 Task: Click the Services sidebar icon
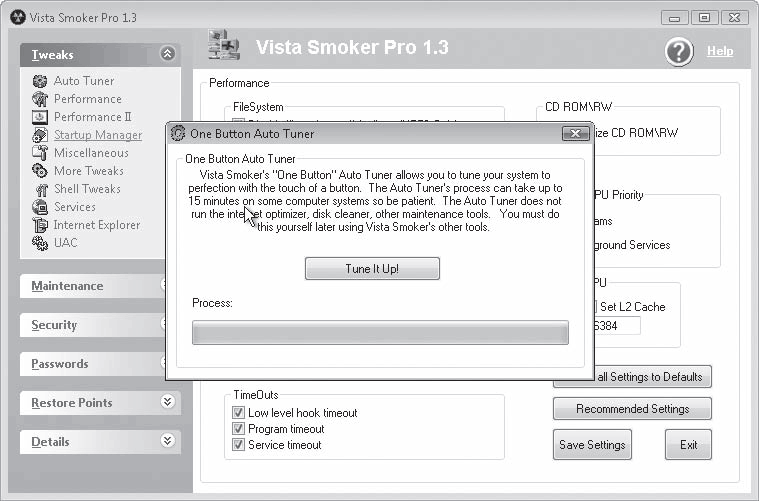click(40, 207)
